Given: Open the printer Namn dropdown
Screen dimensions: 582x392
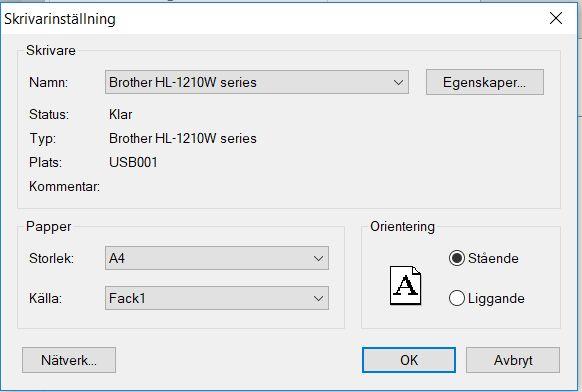Looking at the screenshot, I should click(257, 82).
